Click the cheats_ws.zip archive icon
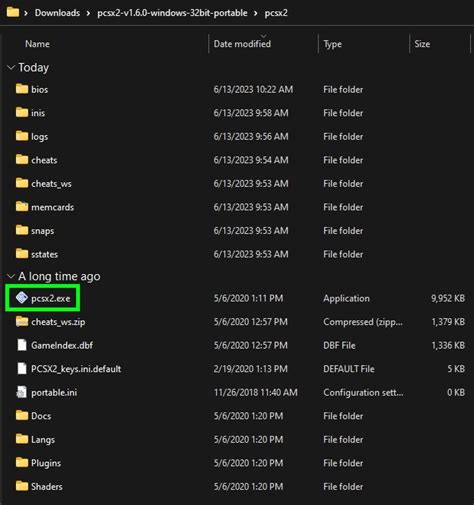This screenshot has height=505, width=474. pyautogui.click(x=22, y=321)
